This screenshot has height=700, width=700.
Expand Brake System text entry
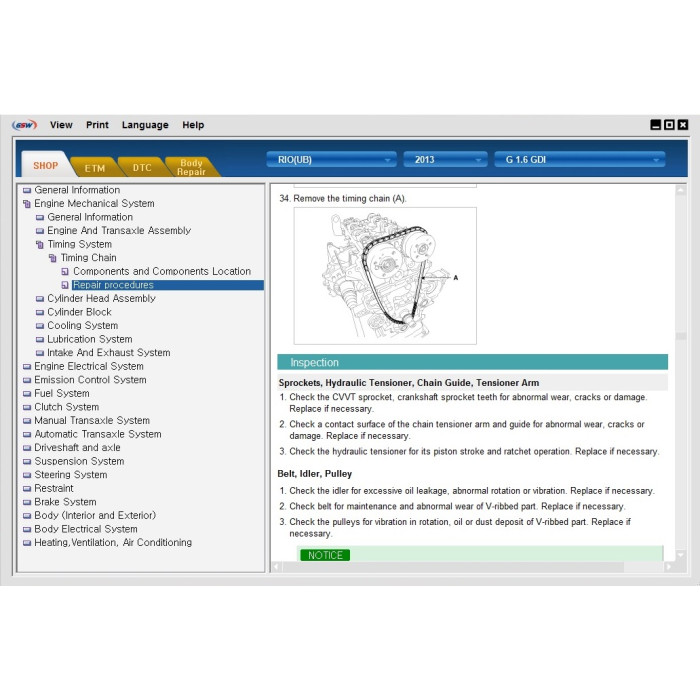click(x=65, y=502)
